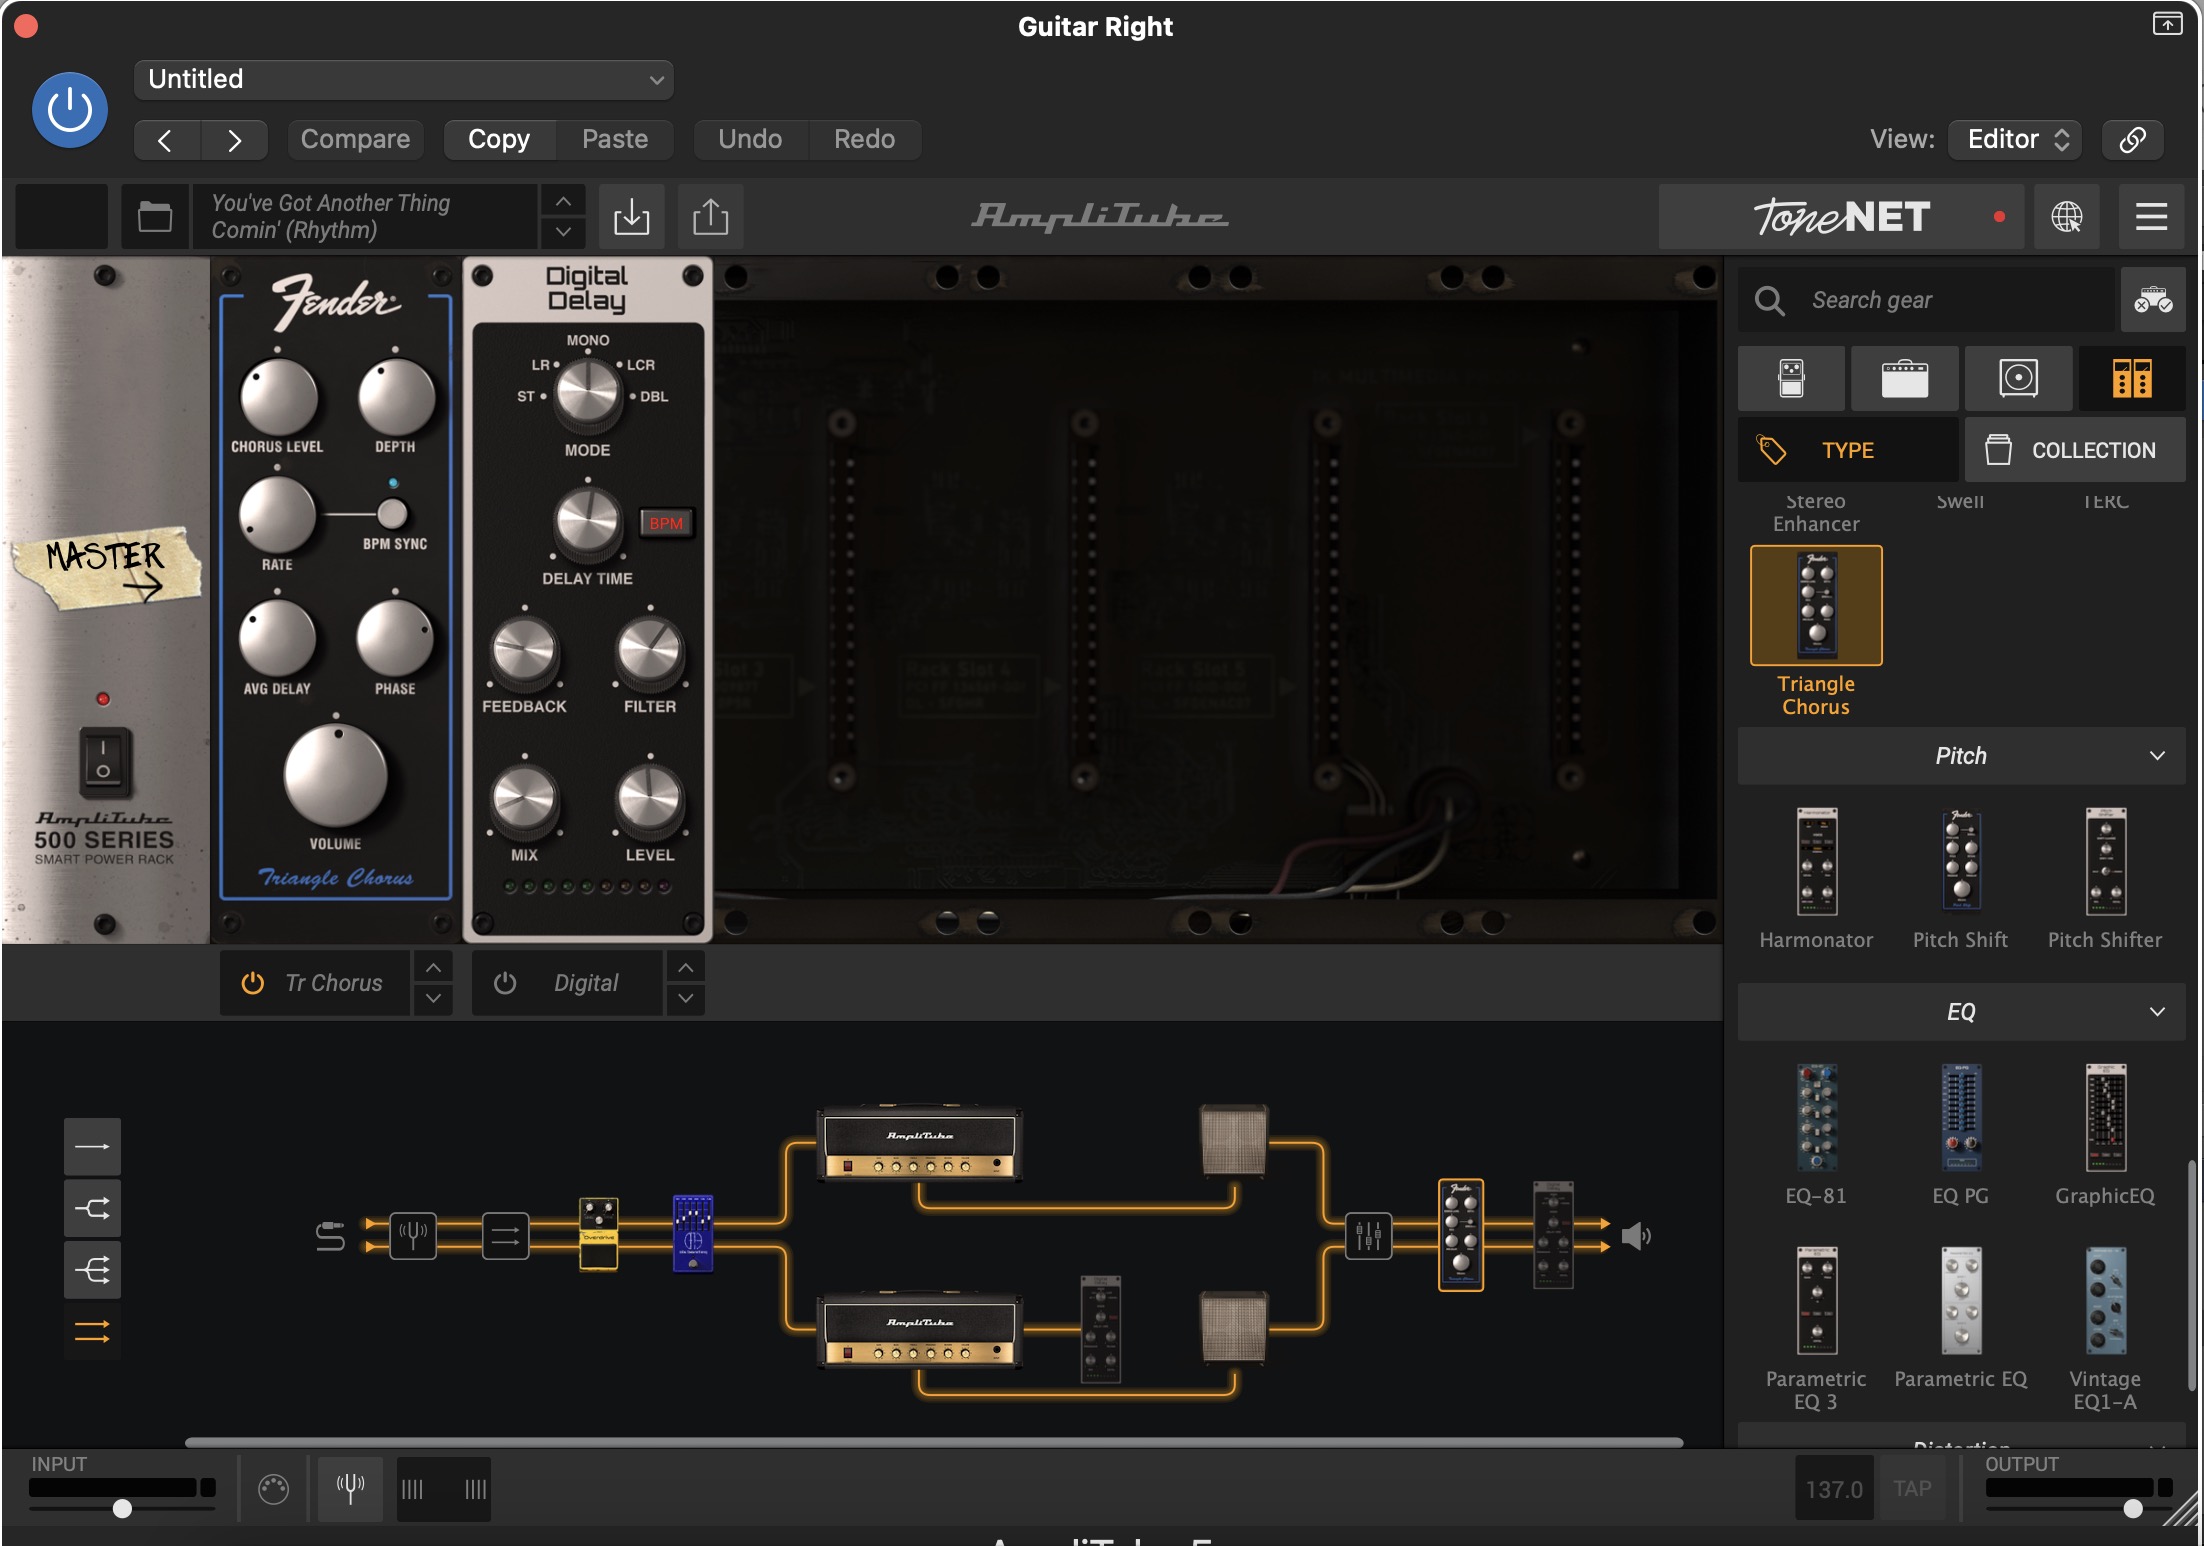The width and height of the screenshot is (2204, 1546).
Task: Toggle the BPM button on Digital Delay
Action: click(x=666, y=523)
